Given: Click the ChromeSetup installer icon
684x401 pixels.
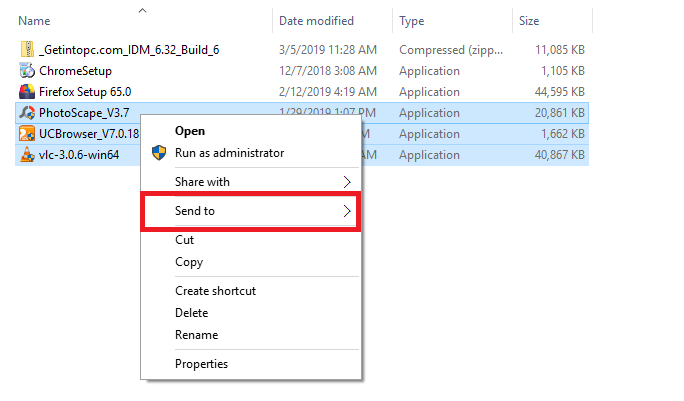Looking at the screenshot, I should pos(27,70).
